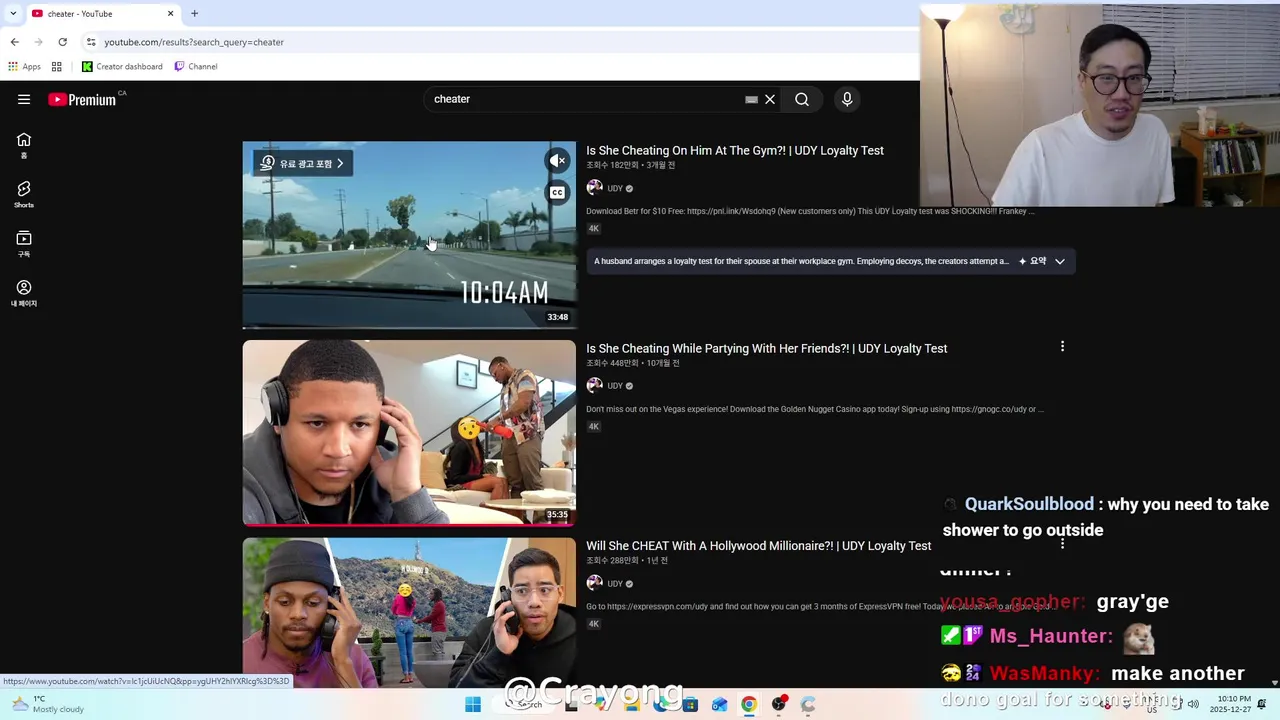Open UDY channel under the Partying video
The image size is (1280, 720).
coord(615,386)
